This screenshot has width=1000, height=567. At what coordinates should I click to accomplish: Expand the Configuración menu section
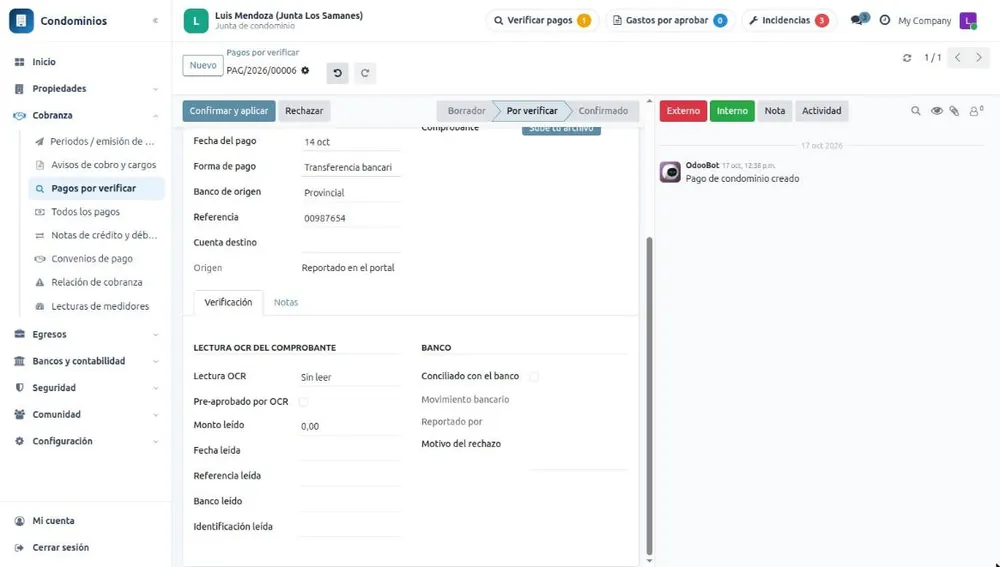156,442
